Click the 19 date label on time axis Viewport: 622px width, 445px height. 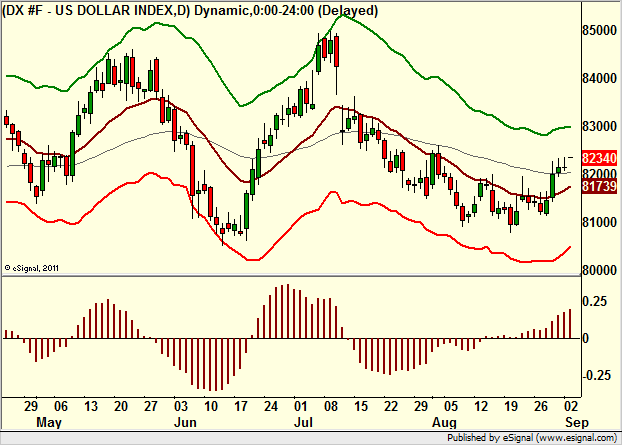pos(511,406)
